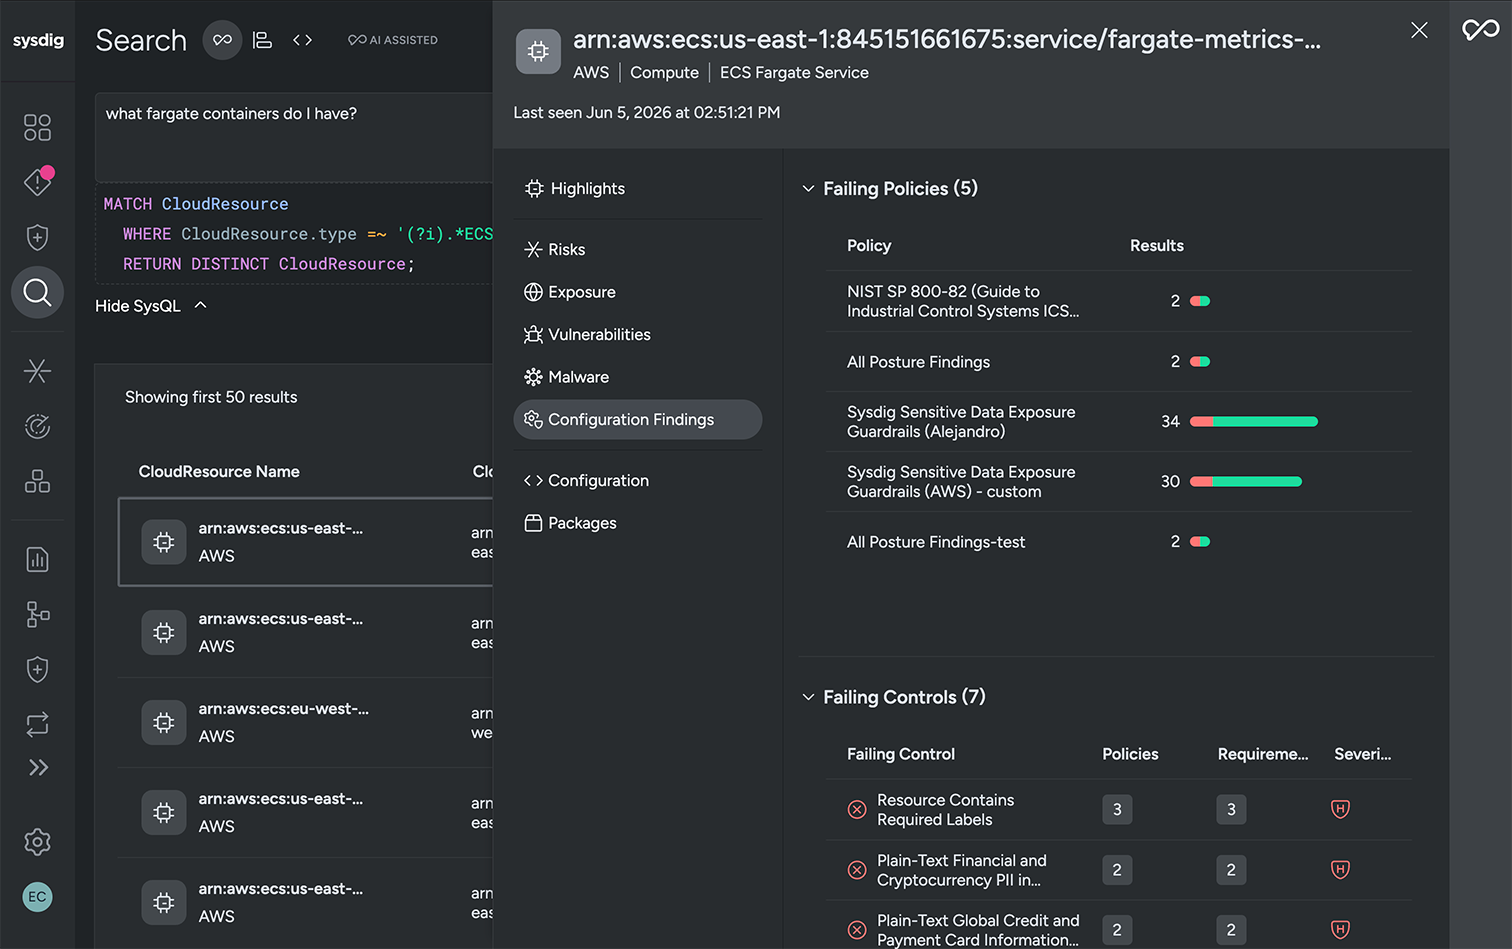Select the Configuration Findings tab
1512x949 pixels.
[638, 419]
